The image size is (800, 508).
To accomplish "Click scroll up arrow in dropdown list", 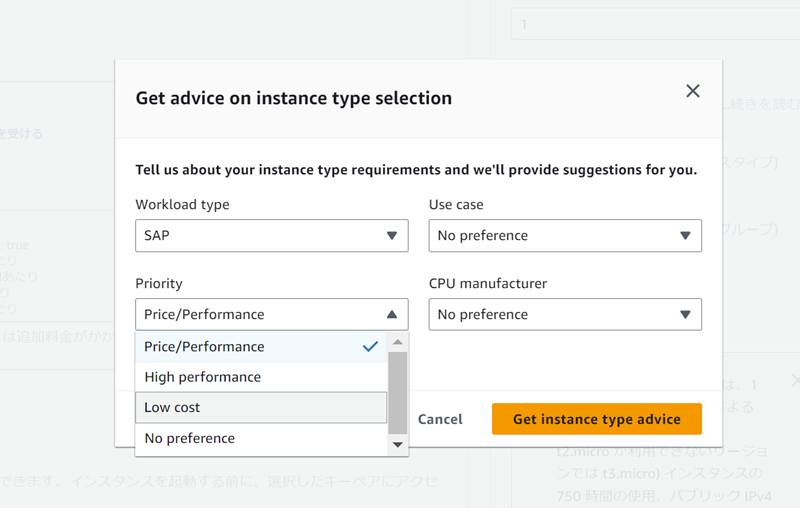I will [x=397, y=342].
